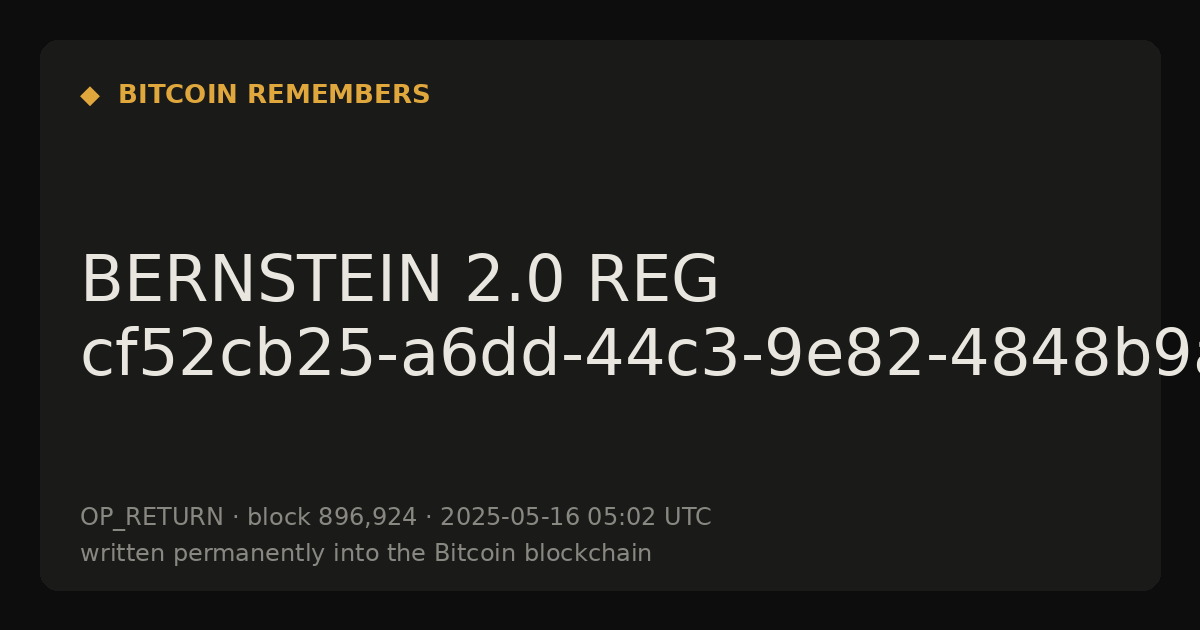The height and width of the screenshot is (630, 1200).
Task: Select the cf52cb25 segment of the ID
Action: [x=226, y=355]
